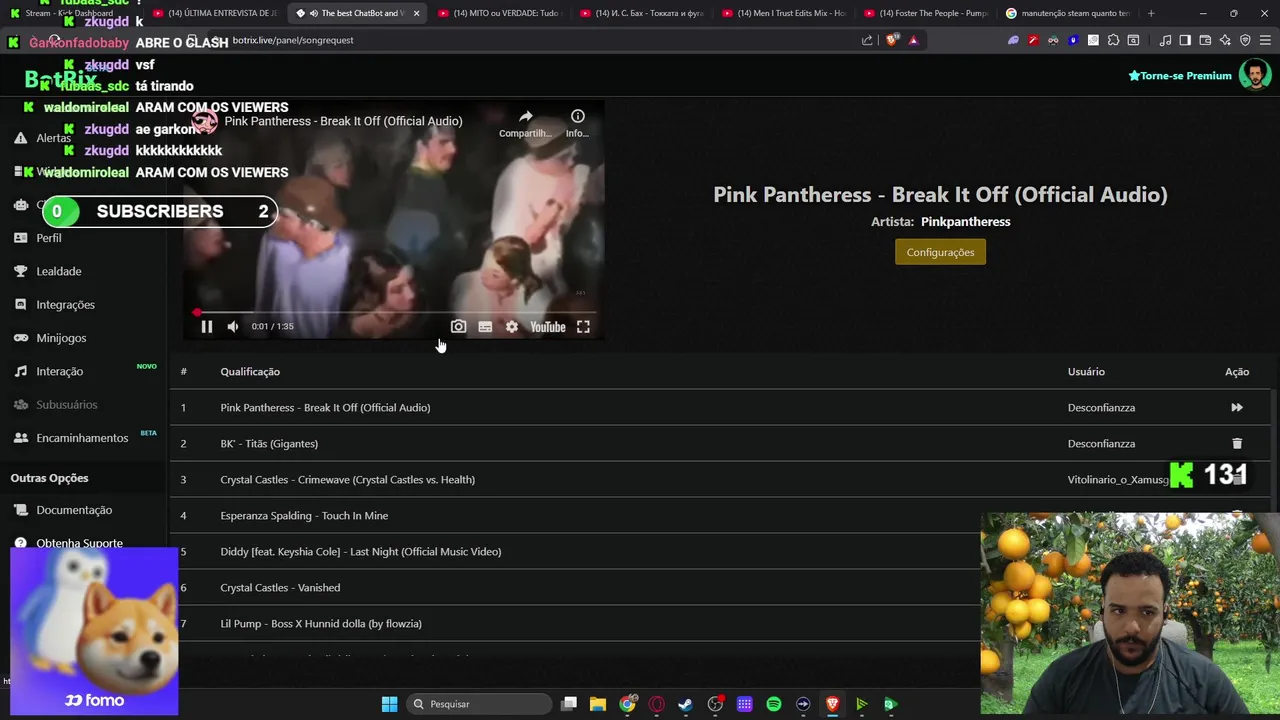The width and height of the screenshot is (1280, 720).
Task: Open the video player settings gear
Action: 512,327
